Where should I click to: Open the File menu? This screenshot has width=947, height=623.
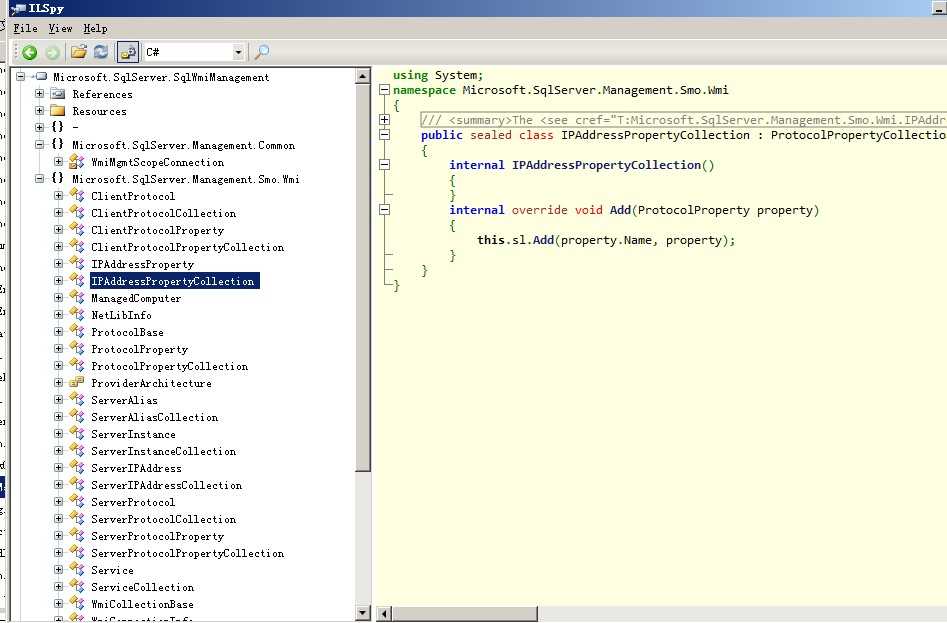tap(25, 28)
